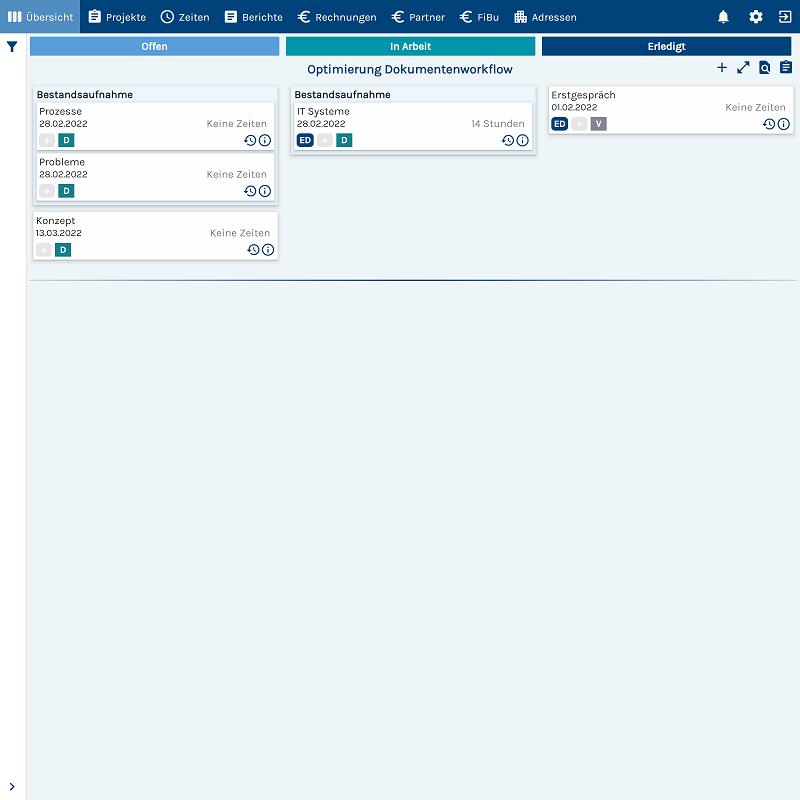Add assignee on Probleme card
This screenshot has width=800, height=800.
click(x=47, y=191)
